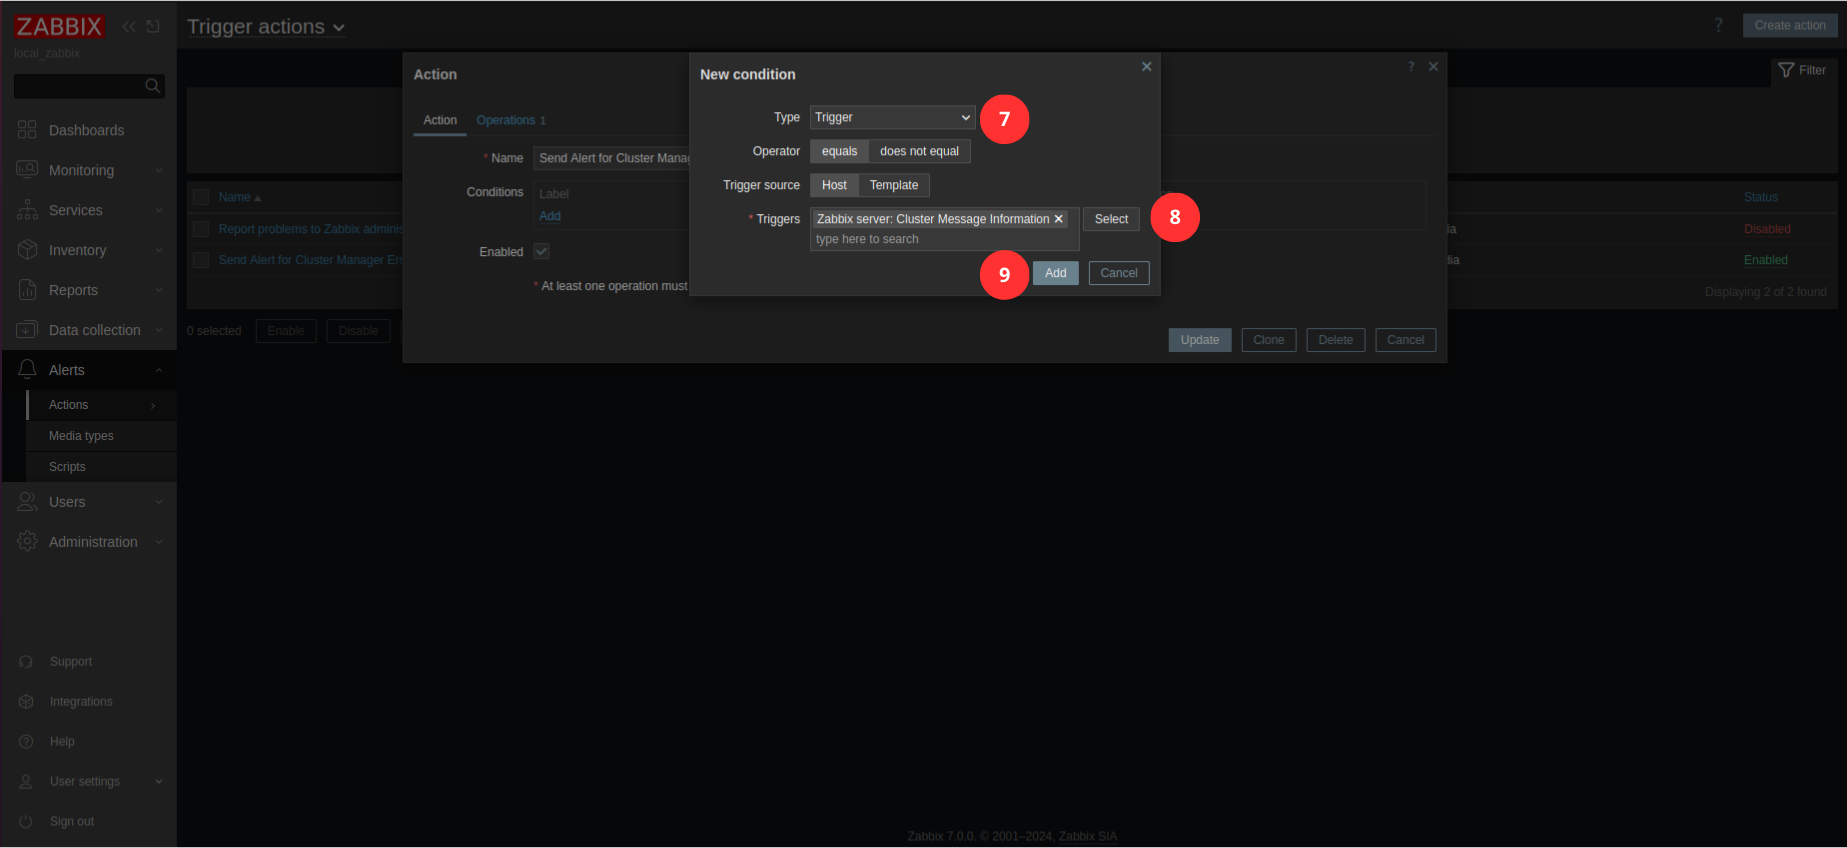Expand the Data collection menu chevron

coord(158,331)
